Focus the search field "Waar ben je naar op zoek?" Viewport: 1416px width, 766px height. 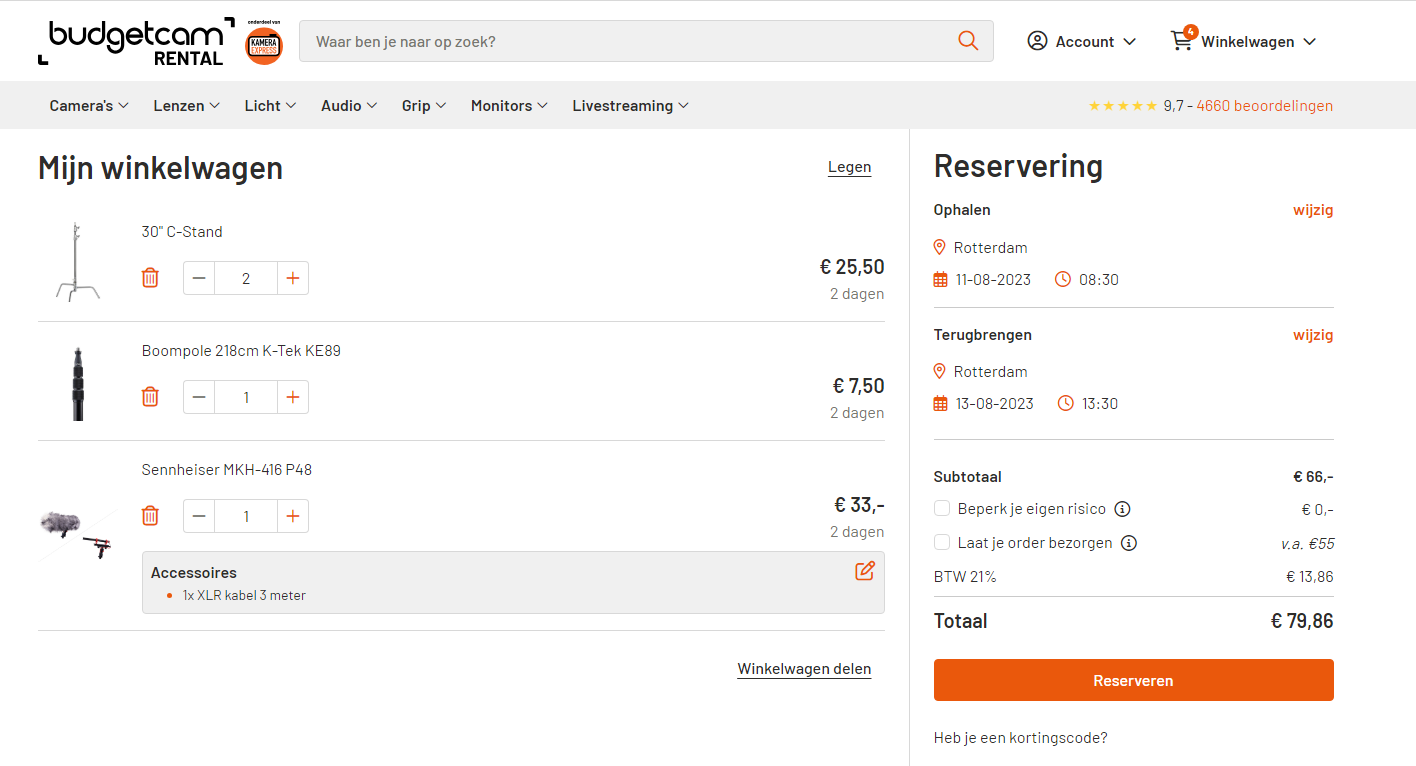coord(630,42)
